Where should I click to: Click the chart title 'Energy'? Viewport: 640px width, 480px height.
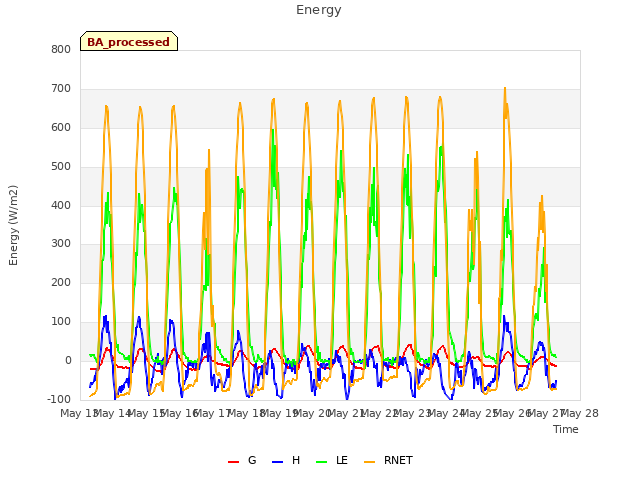319,10
